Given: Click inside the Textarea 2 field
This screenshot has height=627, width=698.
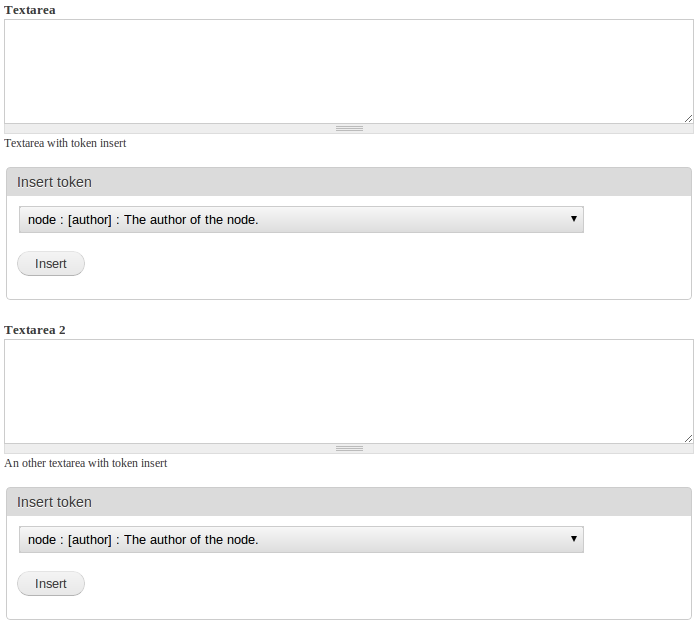Looking at the screenshot, I should pos(349,392).
